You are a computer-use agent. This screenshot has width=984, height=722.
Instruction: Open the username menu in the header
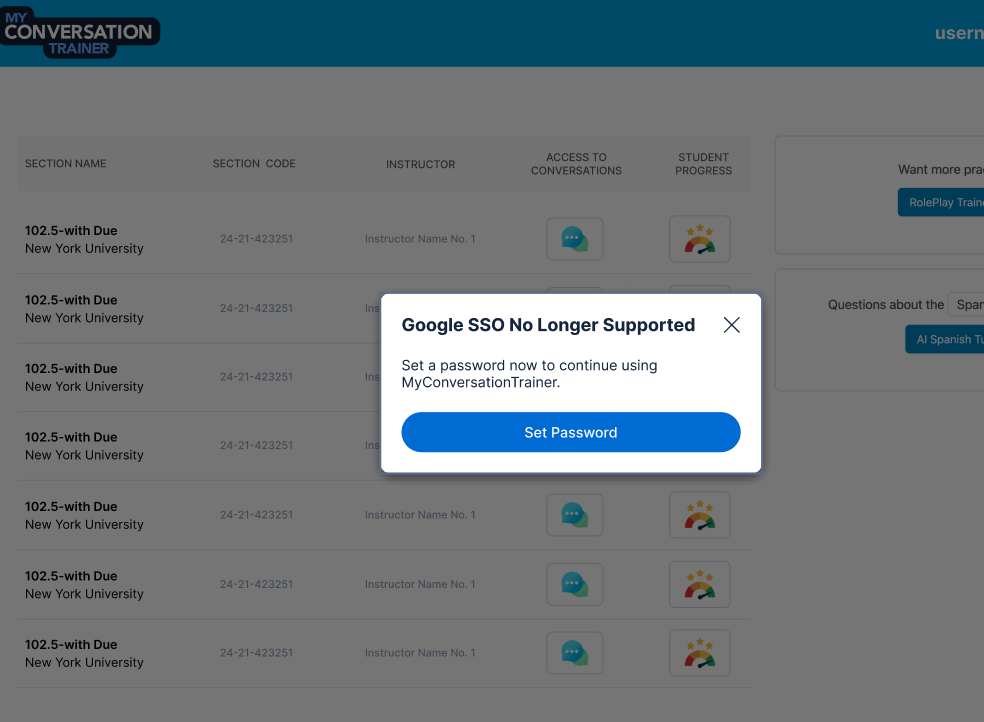click(959, 33)
